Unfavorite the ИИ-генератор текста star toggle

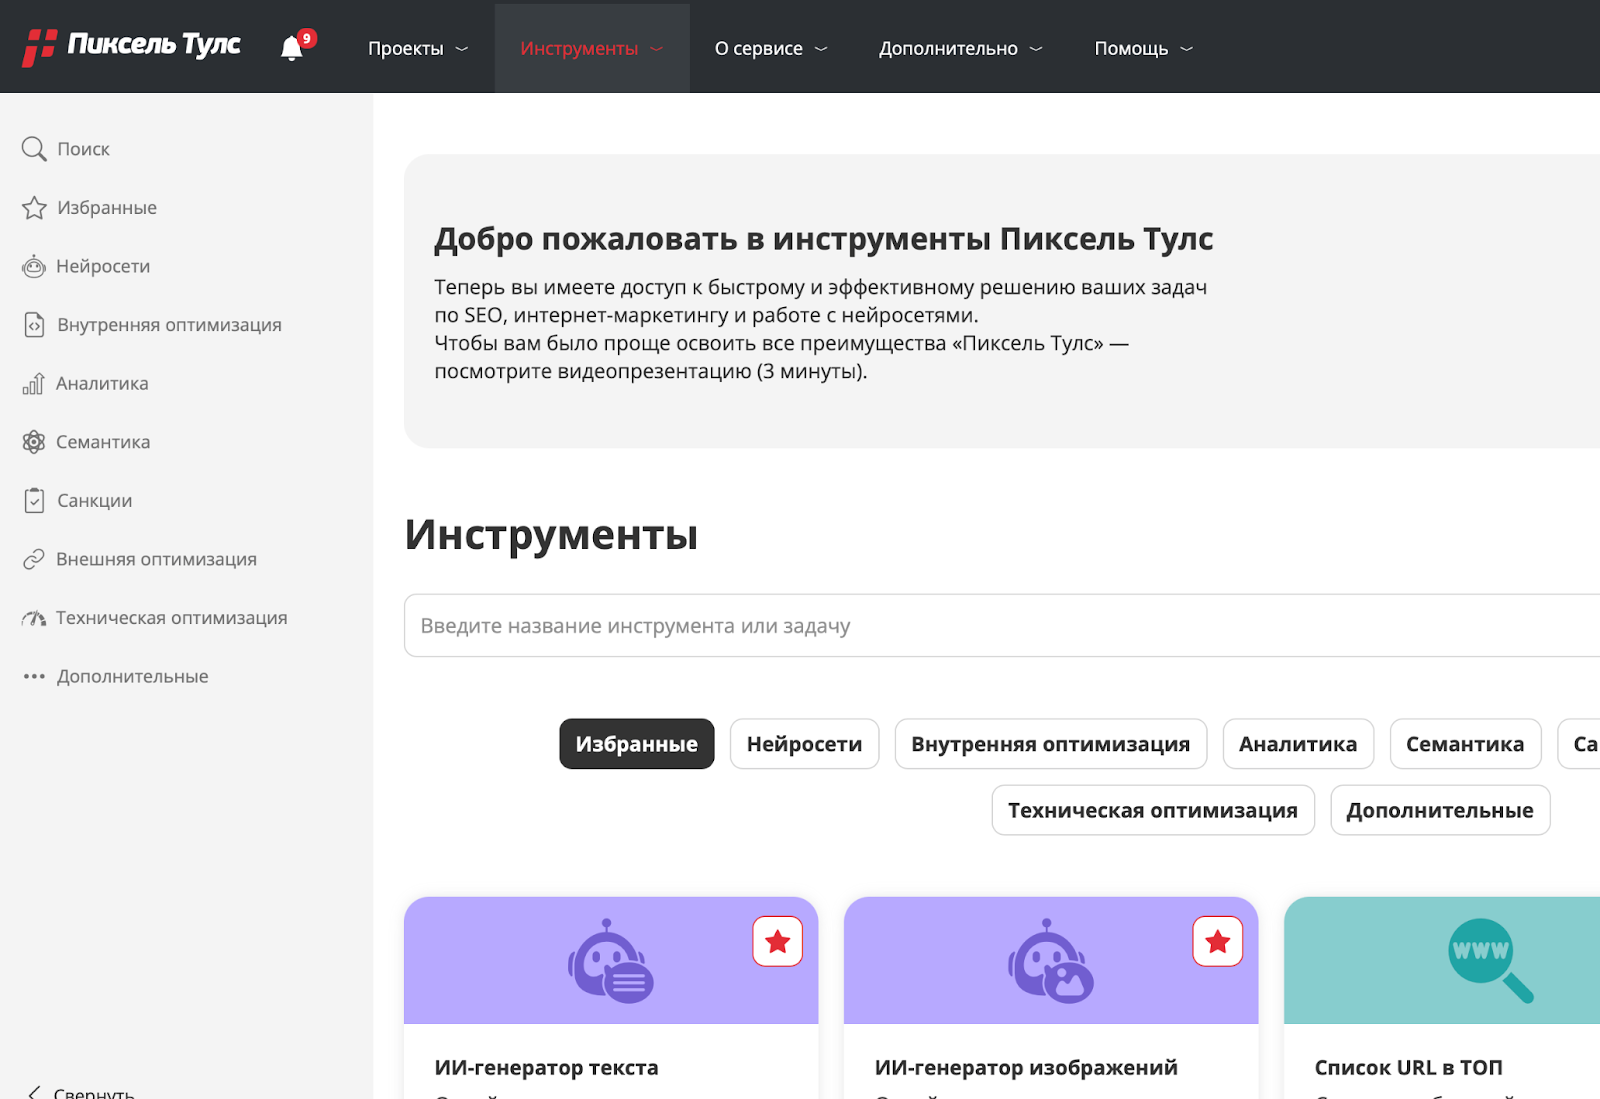777,941
